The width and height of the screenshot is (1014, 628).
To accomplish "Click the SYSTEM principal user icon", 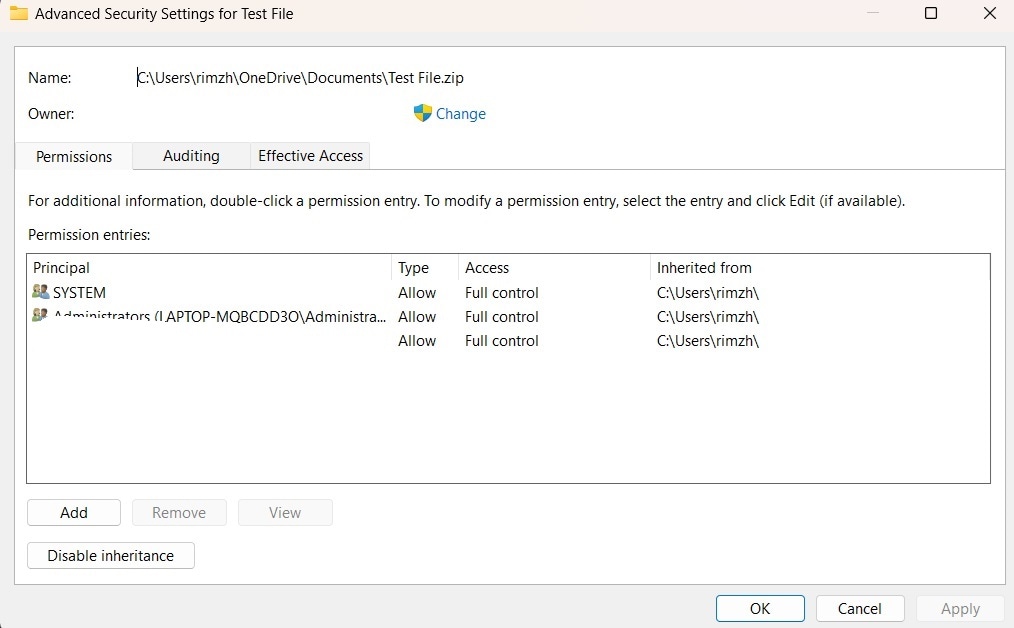I will pyautogui.click(x=40, y=293).
